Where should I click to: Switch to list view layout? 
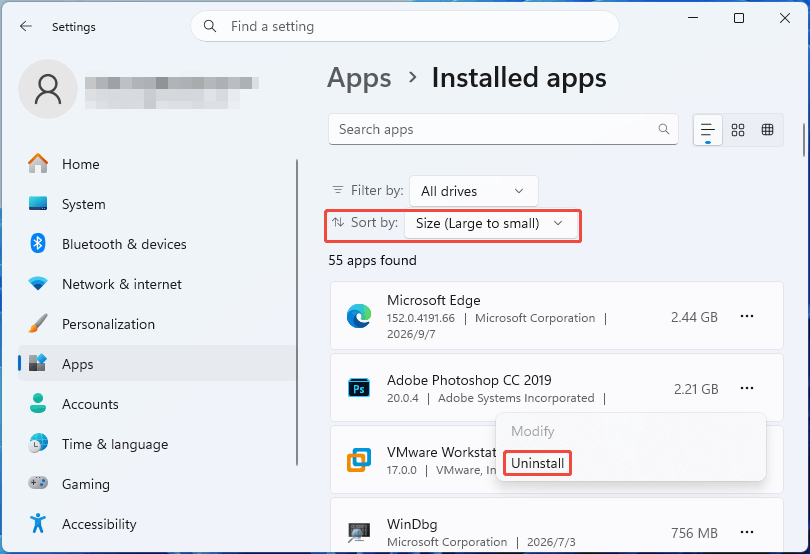tap(707, 130)
